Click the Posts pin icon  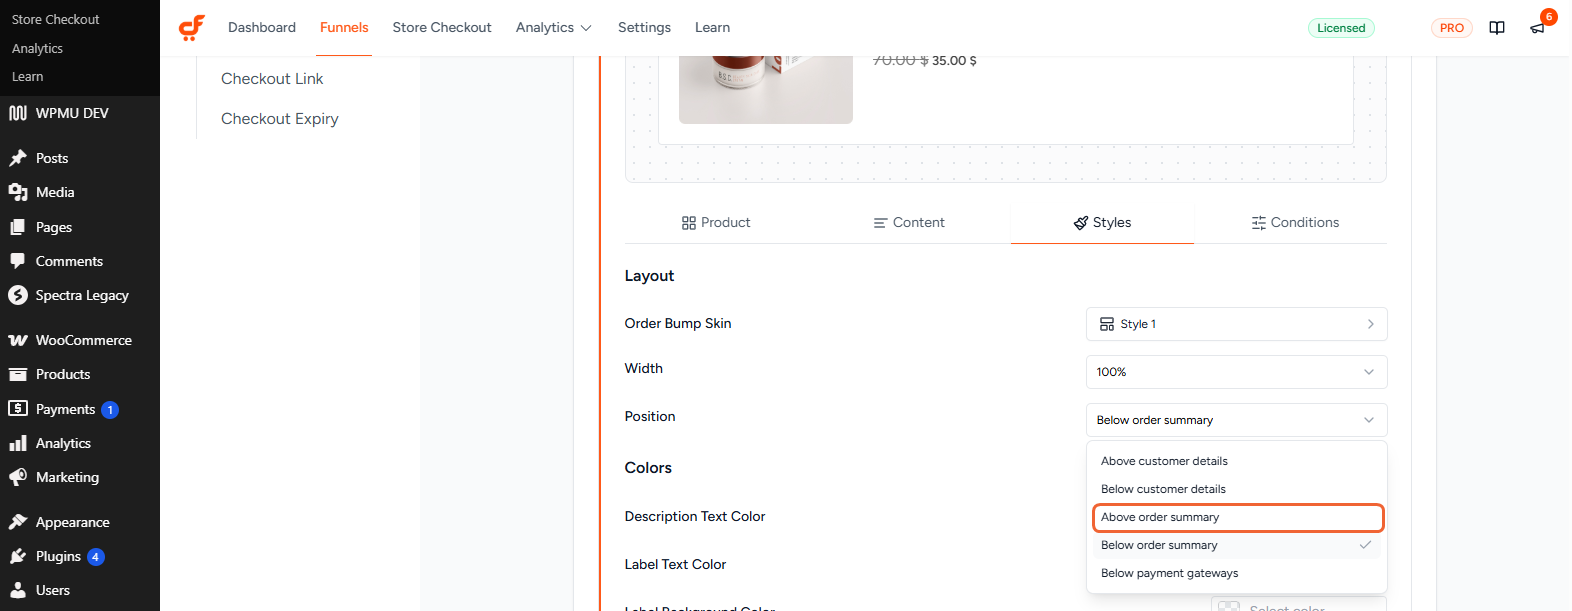click(18, 158)
